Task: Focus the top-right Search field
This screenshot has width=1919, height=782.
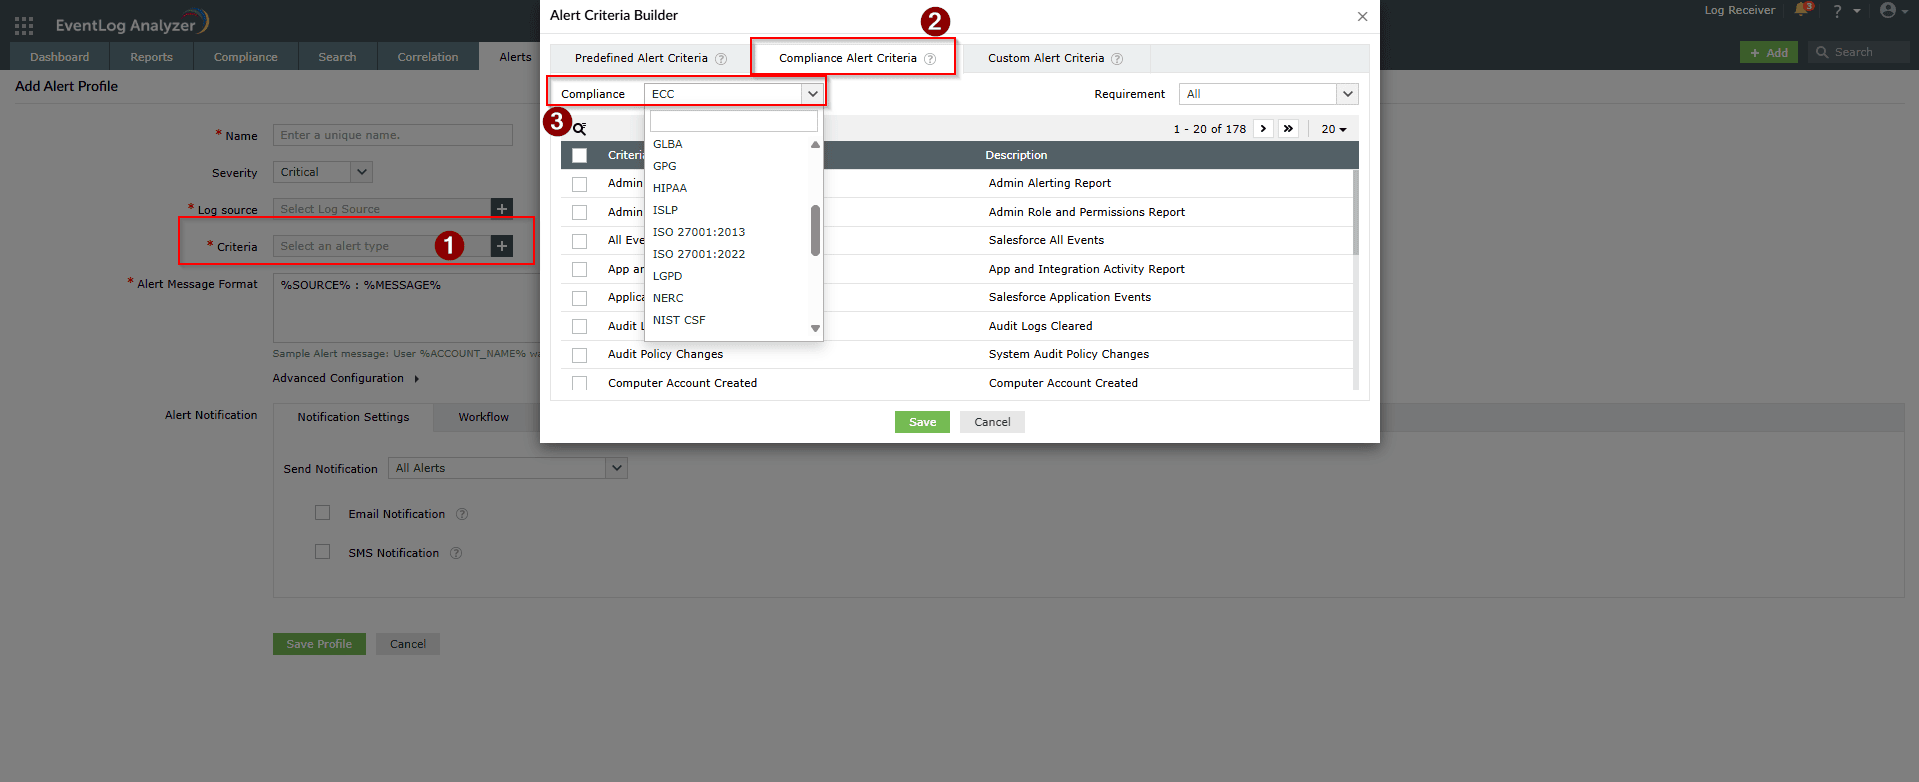Action: point(1859,53)
